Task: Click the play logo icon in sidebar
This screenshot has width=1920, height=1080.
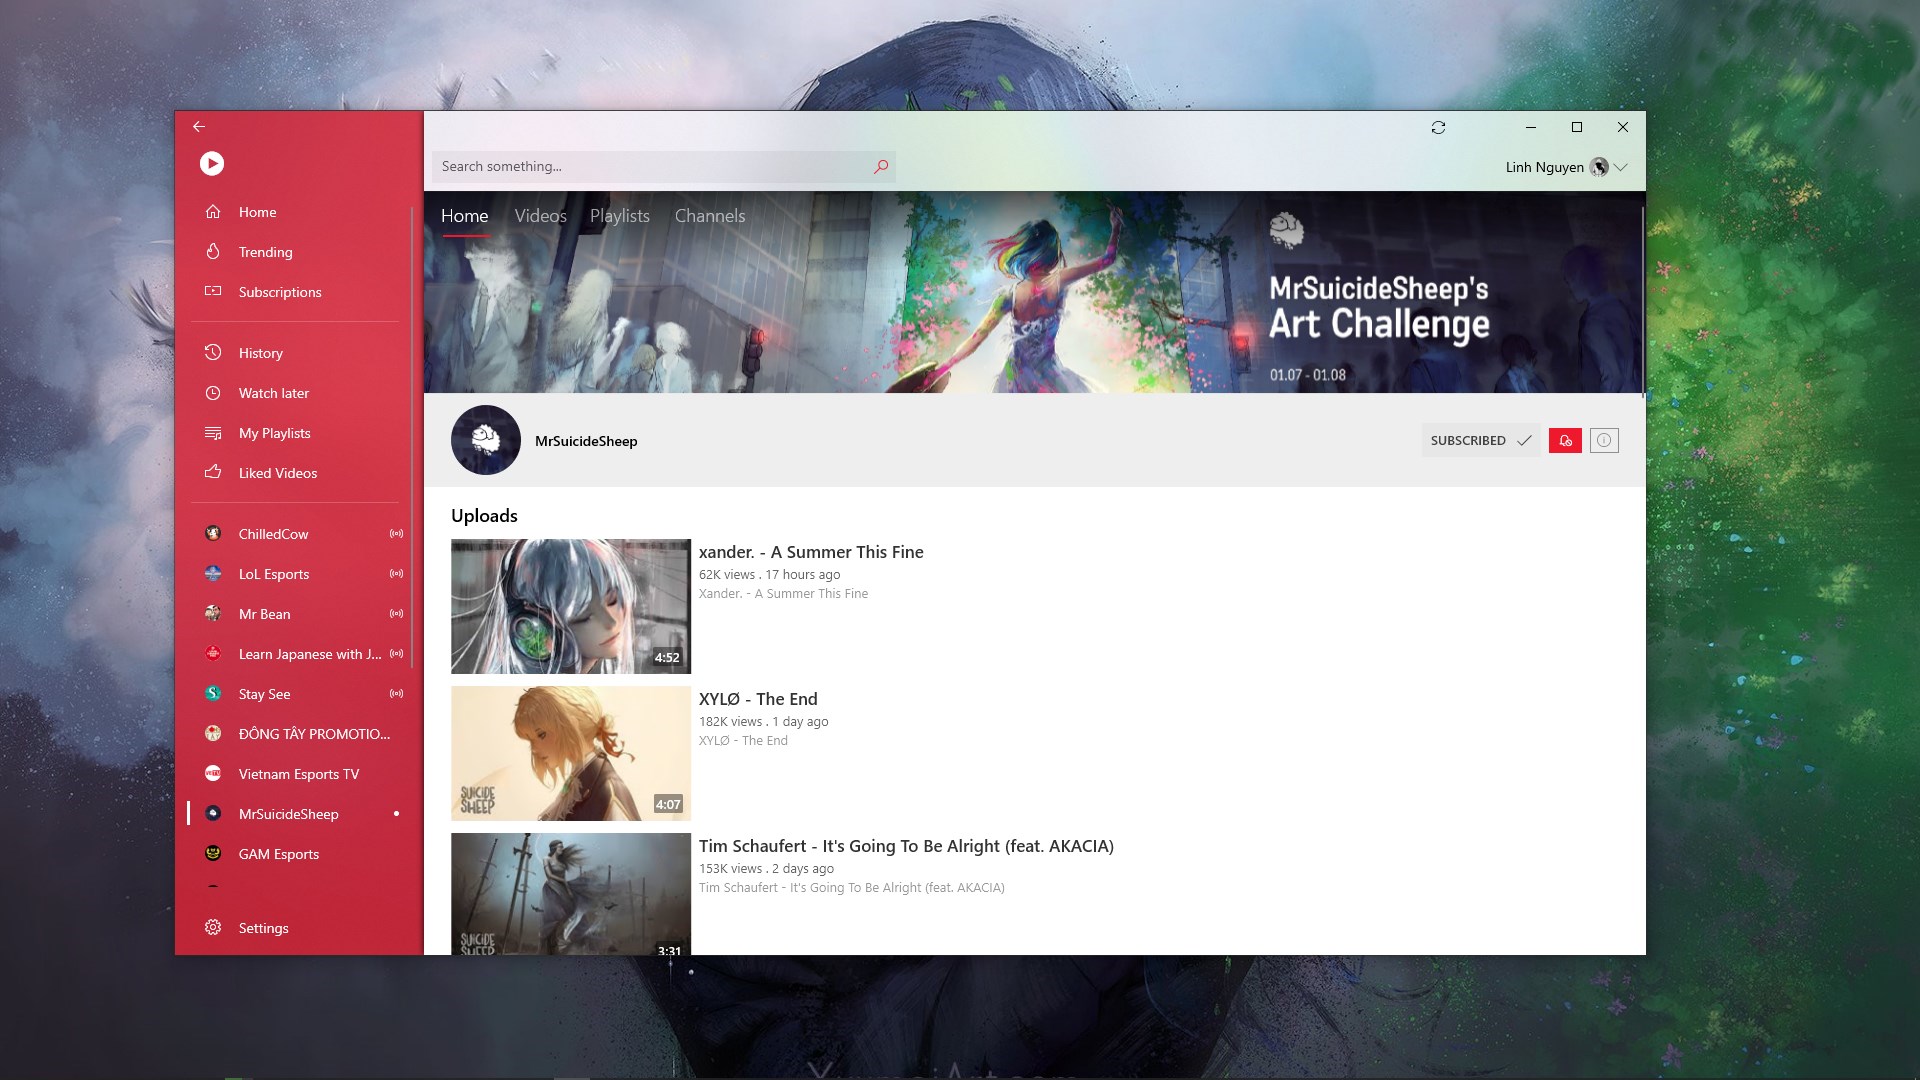Action: point(212,163)
